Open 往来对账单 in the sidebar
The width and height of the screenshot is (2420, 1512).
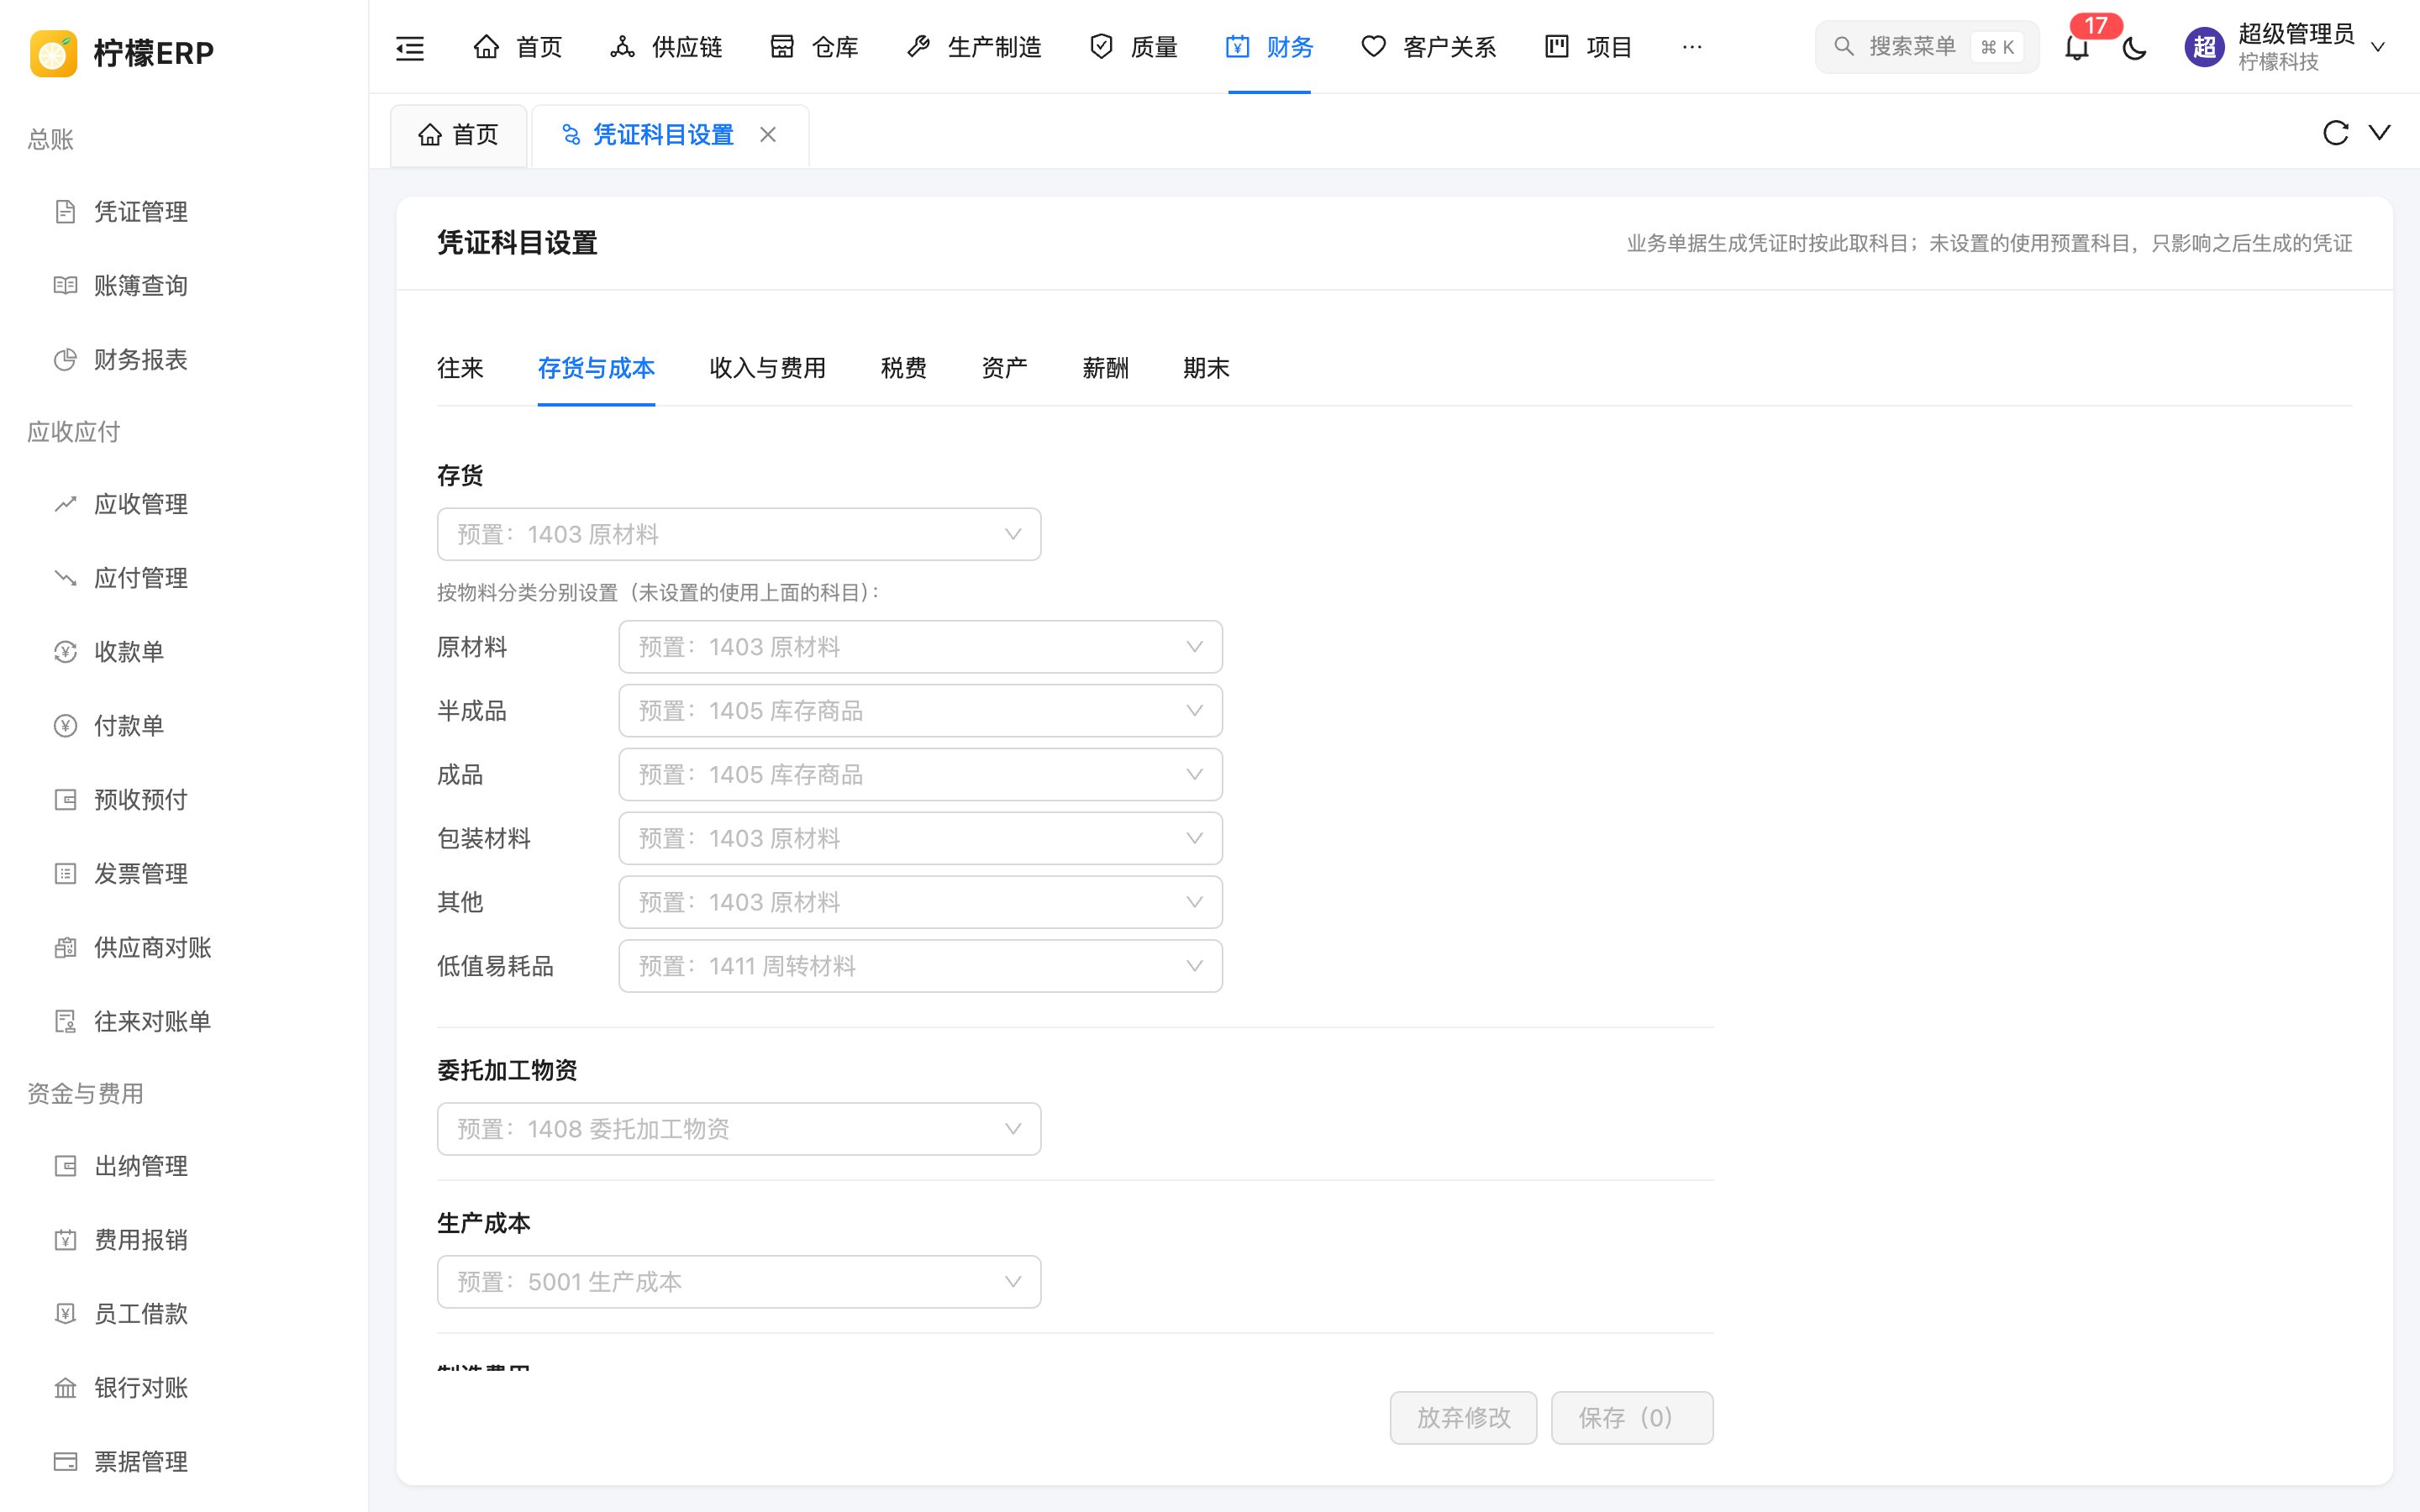coord(153,1022)
